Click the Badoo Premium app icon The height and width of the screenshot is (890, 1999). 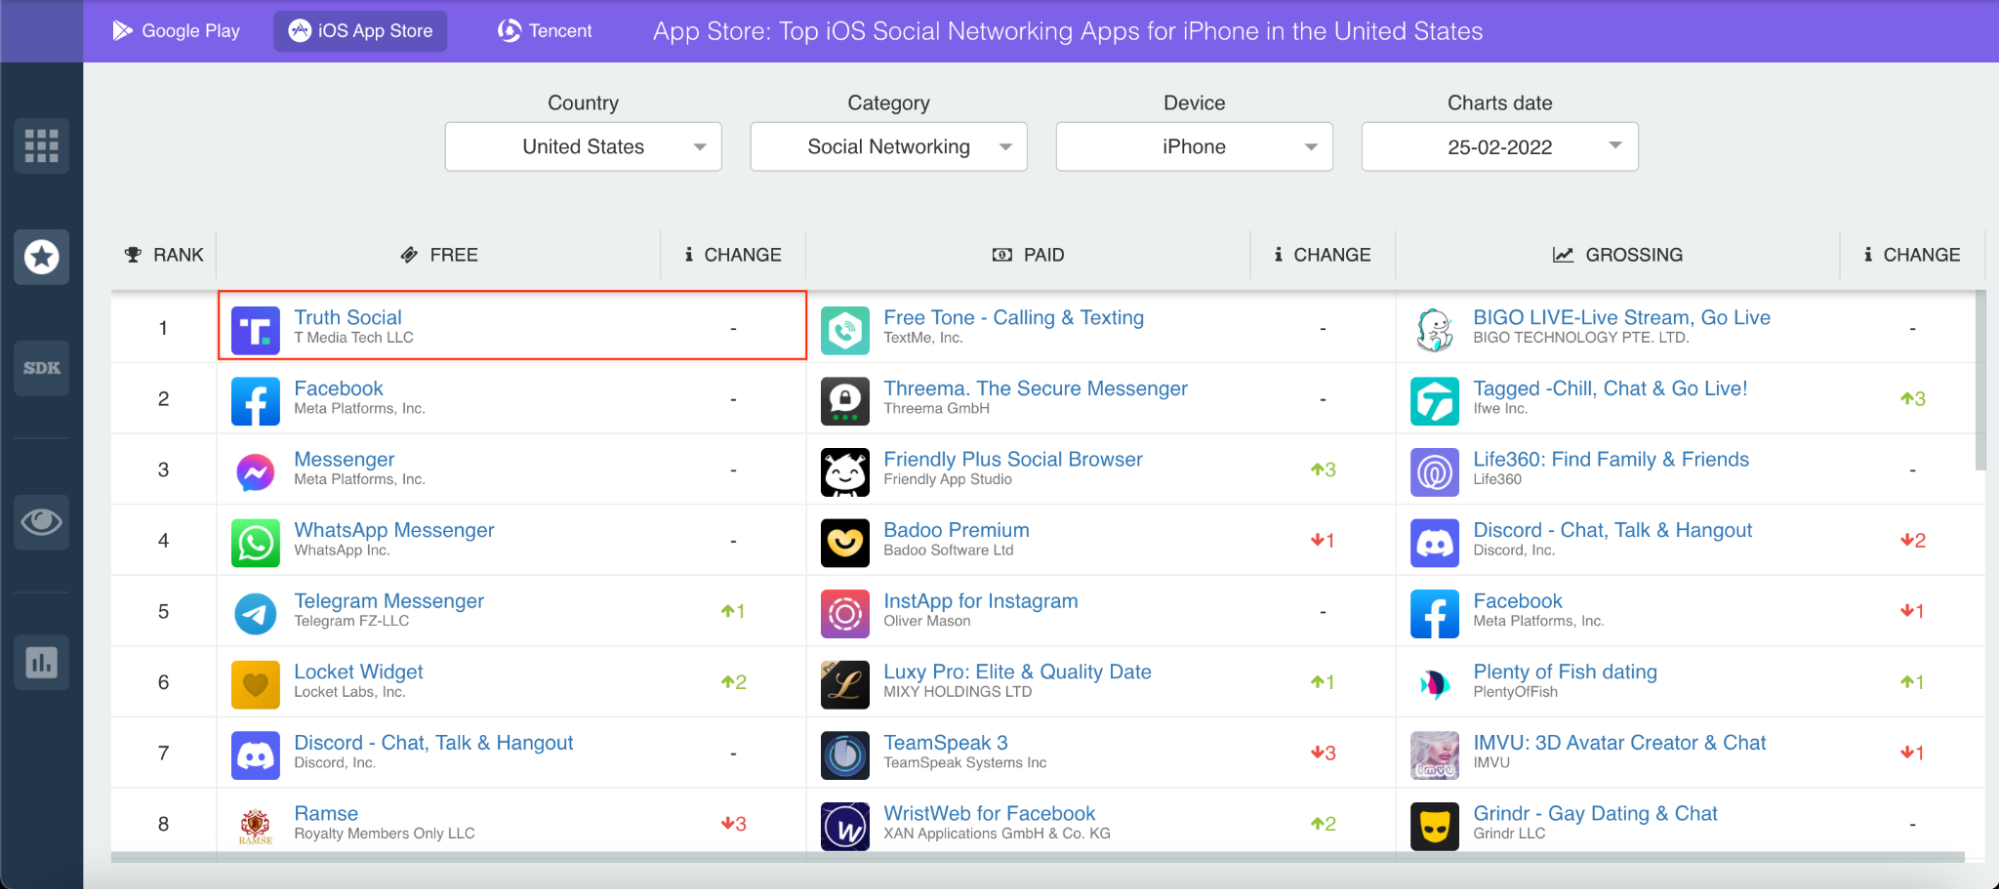coord(845,543)
